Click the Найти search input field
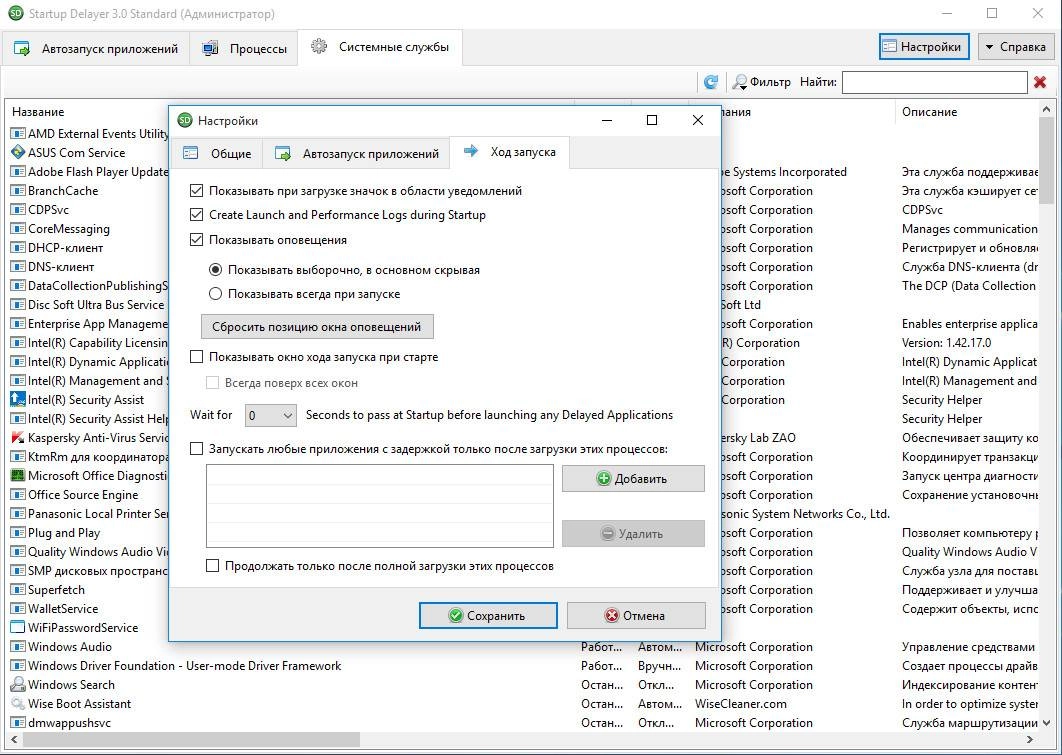 click(935, 82)
